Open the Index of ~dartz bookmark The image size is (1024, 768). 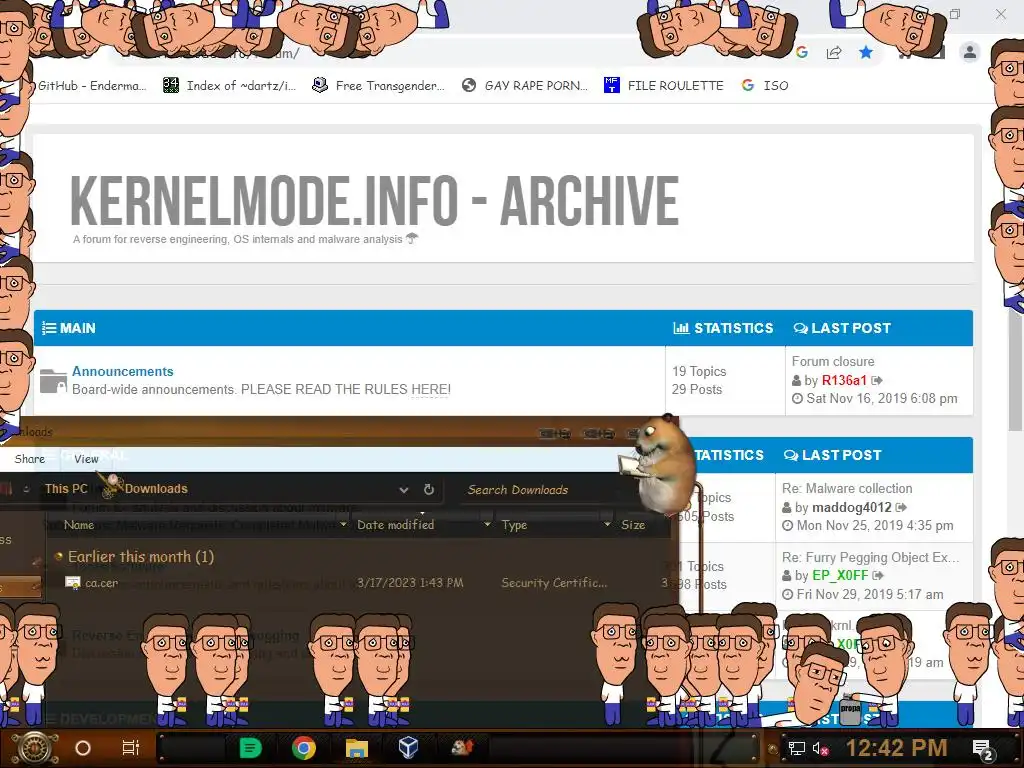click(230, 86)
